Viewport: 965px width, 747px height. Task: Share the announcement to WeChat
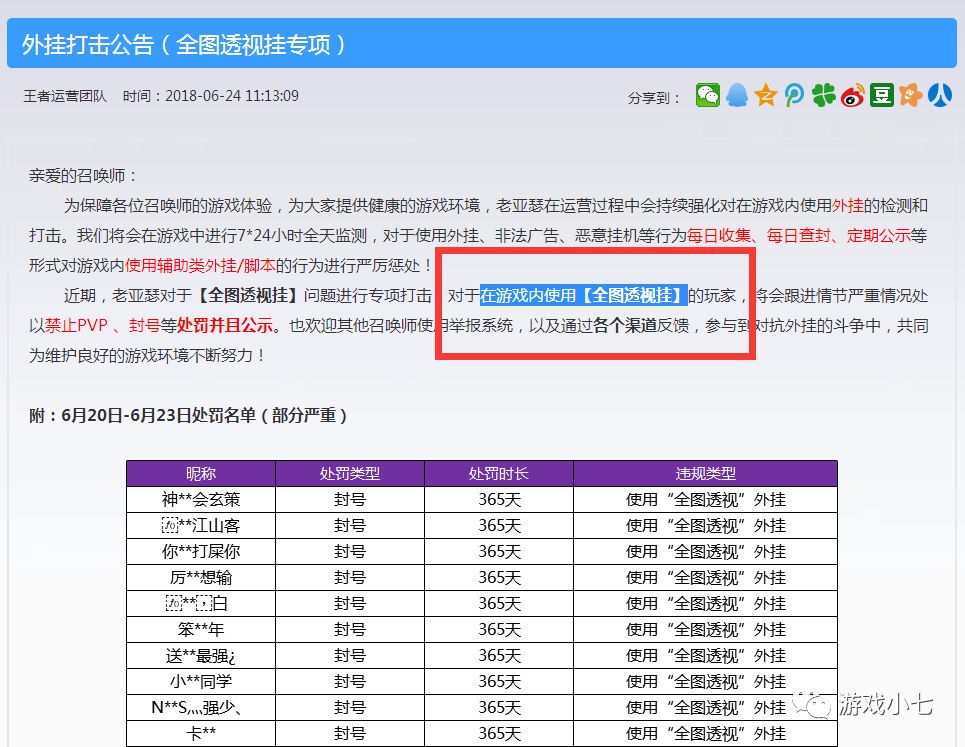click(x=708, y=95)
